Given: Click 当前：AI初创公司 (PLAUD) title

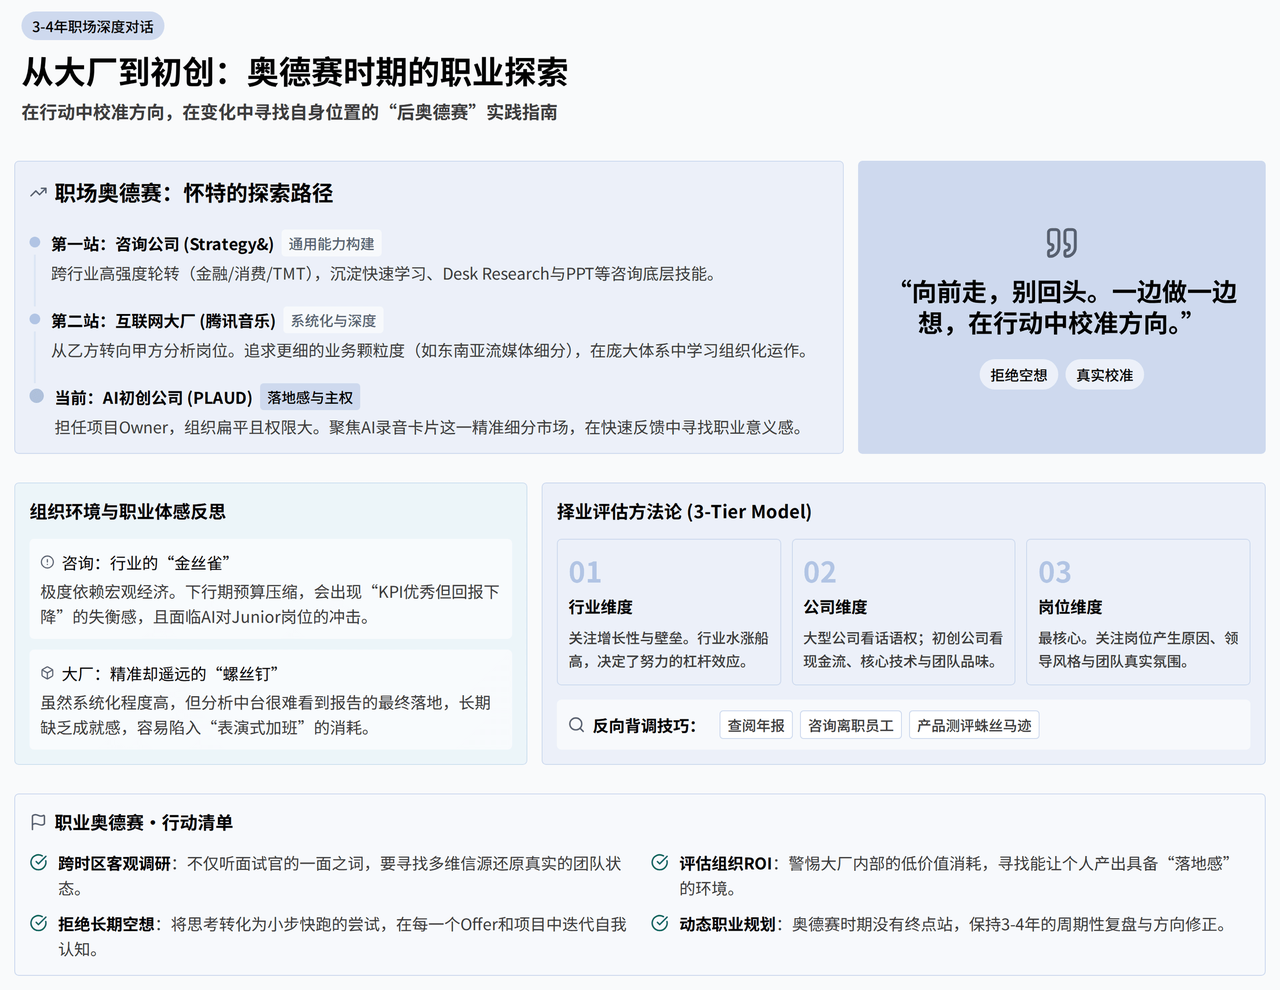Looking at the screenshot, I should point(153,398).
